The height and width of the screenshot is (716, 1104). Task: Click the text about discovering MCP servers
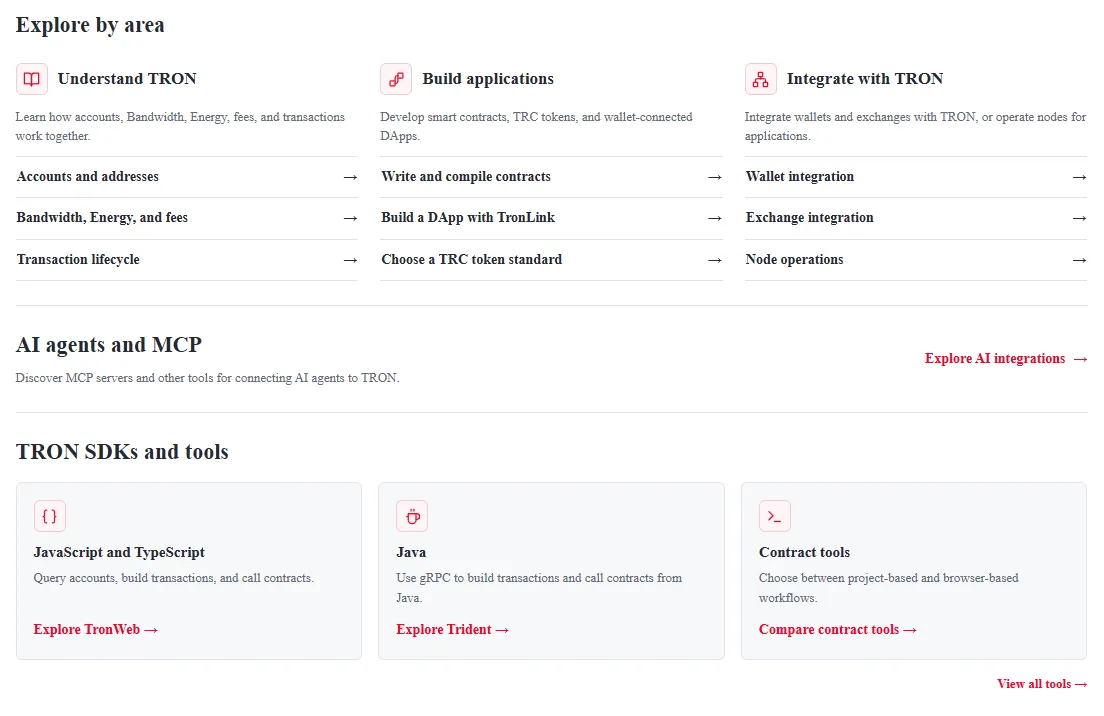point(207,378)
